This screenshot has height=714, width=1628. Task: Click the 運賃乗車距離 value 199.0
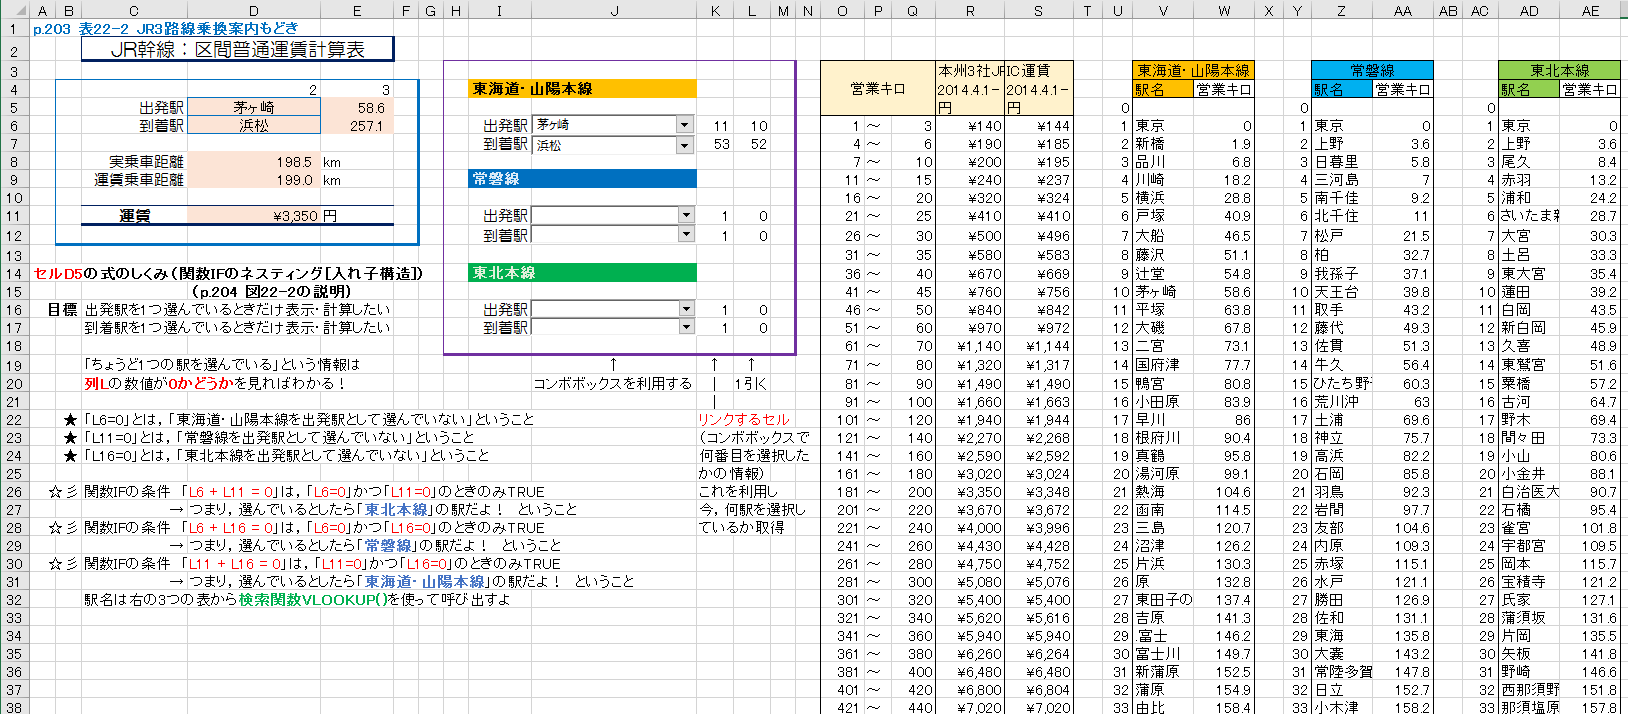pos(254,180)
